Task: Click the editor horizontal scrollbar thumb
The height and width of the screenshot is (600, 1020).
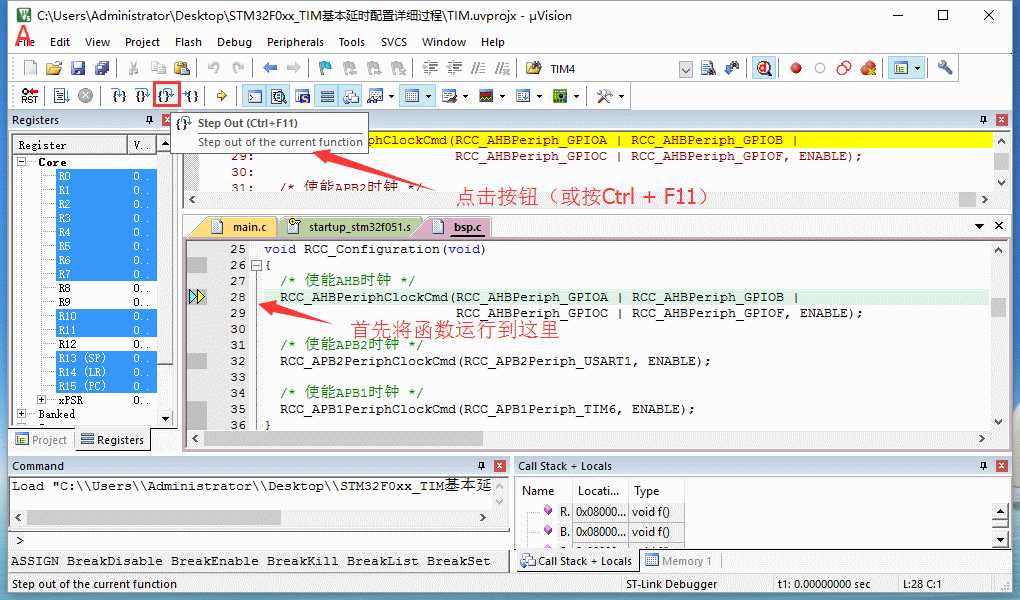Action: click(x=343, y=439)
